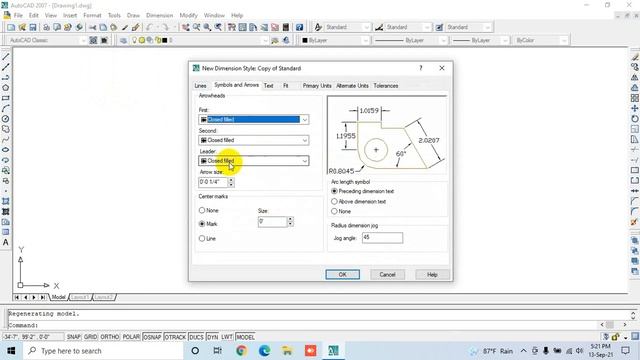Open the Second arrowhead dropdown
Screen dimensions: 640x360
(x=304, y=140)
